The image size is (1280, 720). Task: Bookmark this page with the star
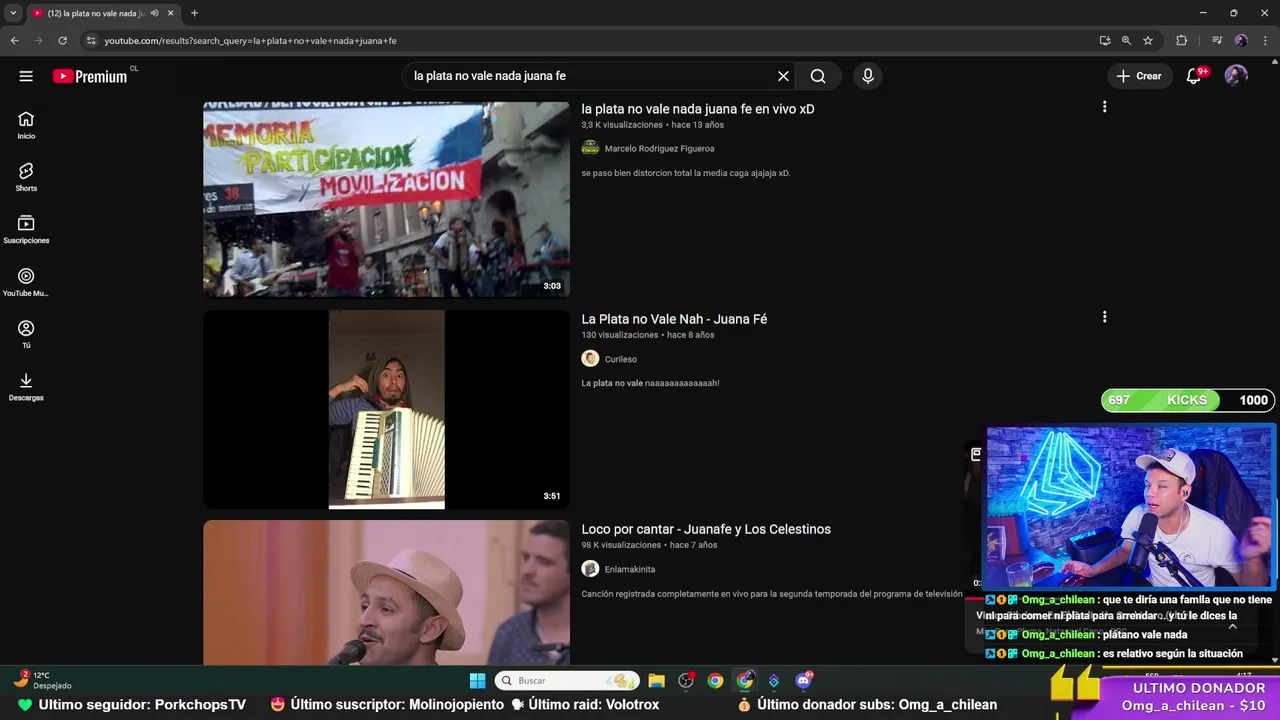click(1148, 41)
